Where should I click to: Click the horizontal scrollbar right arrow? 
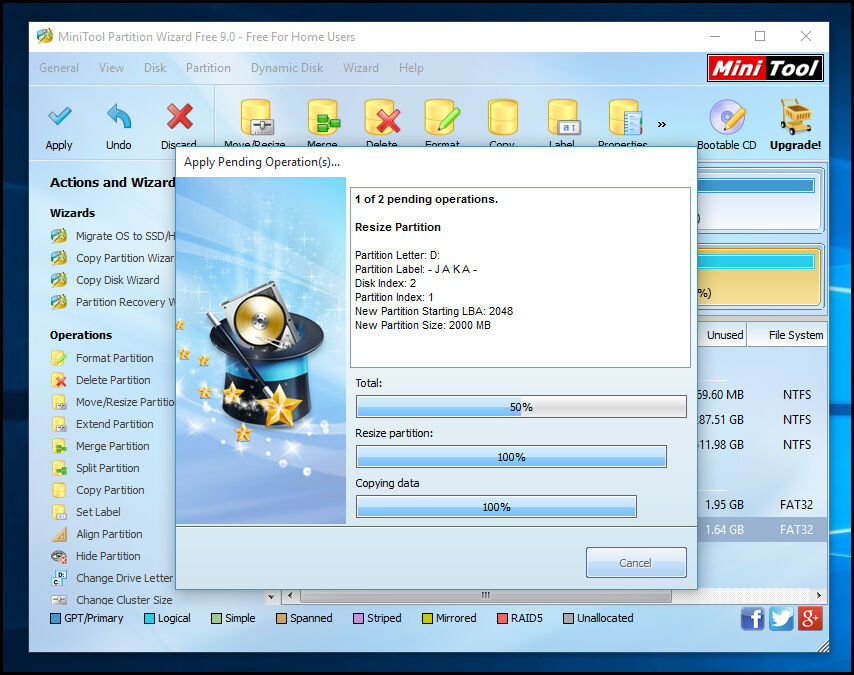coord(819,595)
